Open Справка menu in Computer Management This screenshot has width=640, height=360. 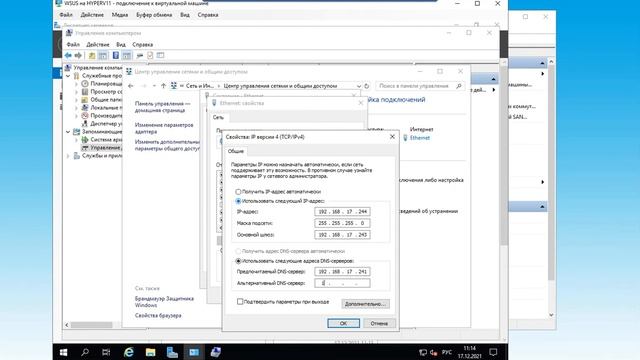coord(142,44)
